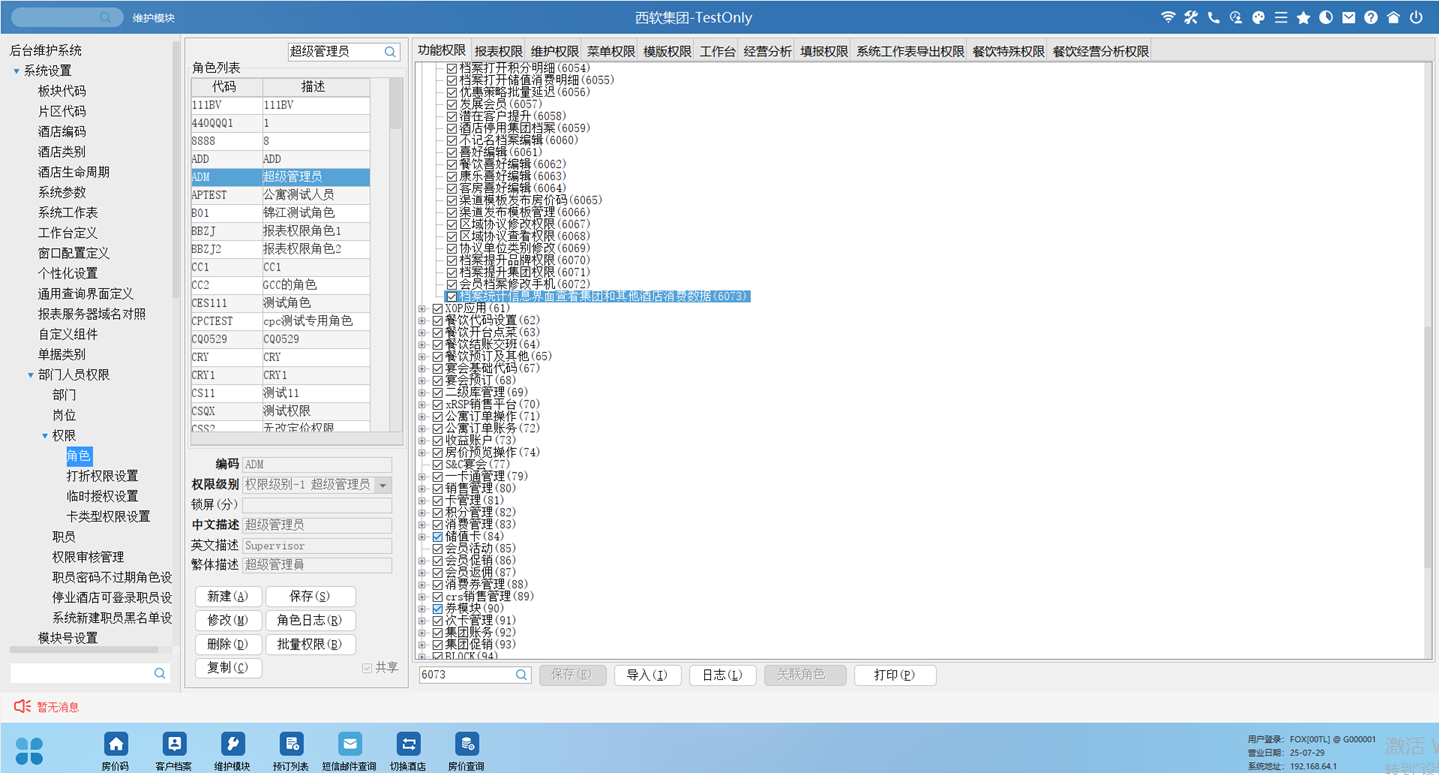Click the tools wrench icon in header
This screenshot has width=1439, height=775.
(1191, 18)
